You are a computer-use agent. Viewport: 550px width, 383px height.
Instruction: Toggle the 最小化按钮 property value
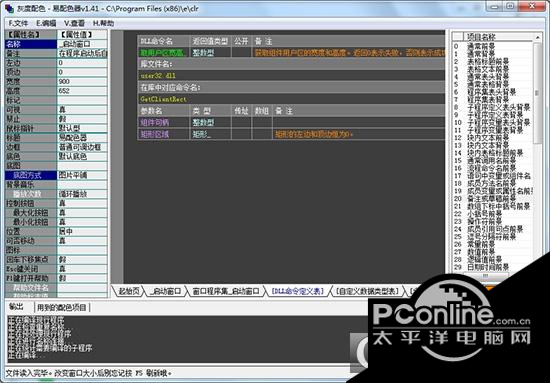tap(82, 222)
